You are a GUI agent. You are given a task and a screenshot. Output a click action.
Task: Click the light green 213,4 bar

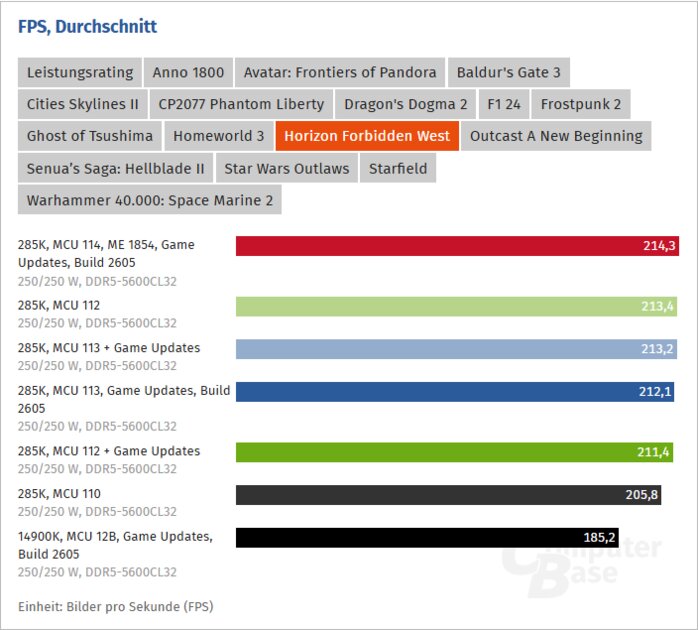(456, 306)
